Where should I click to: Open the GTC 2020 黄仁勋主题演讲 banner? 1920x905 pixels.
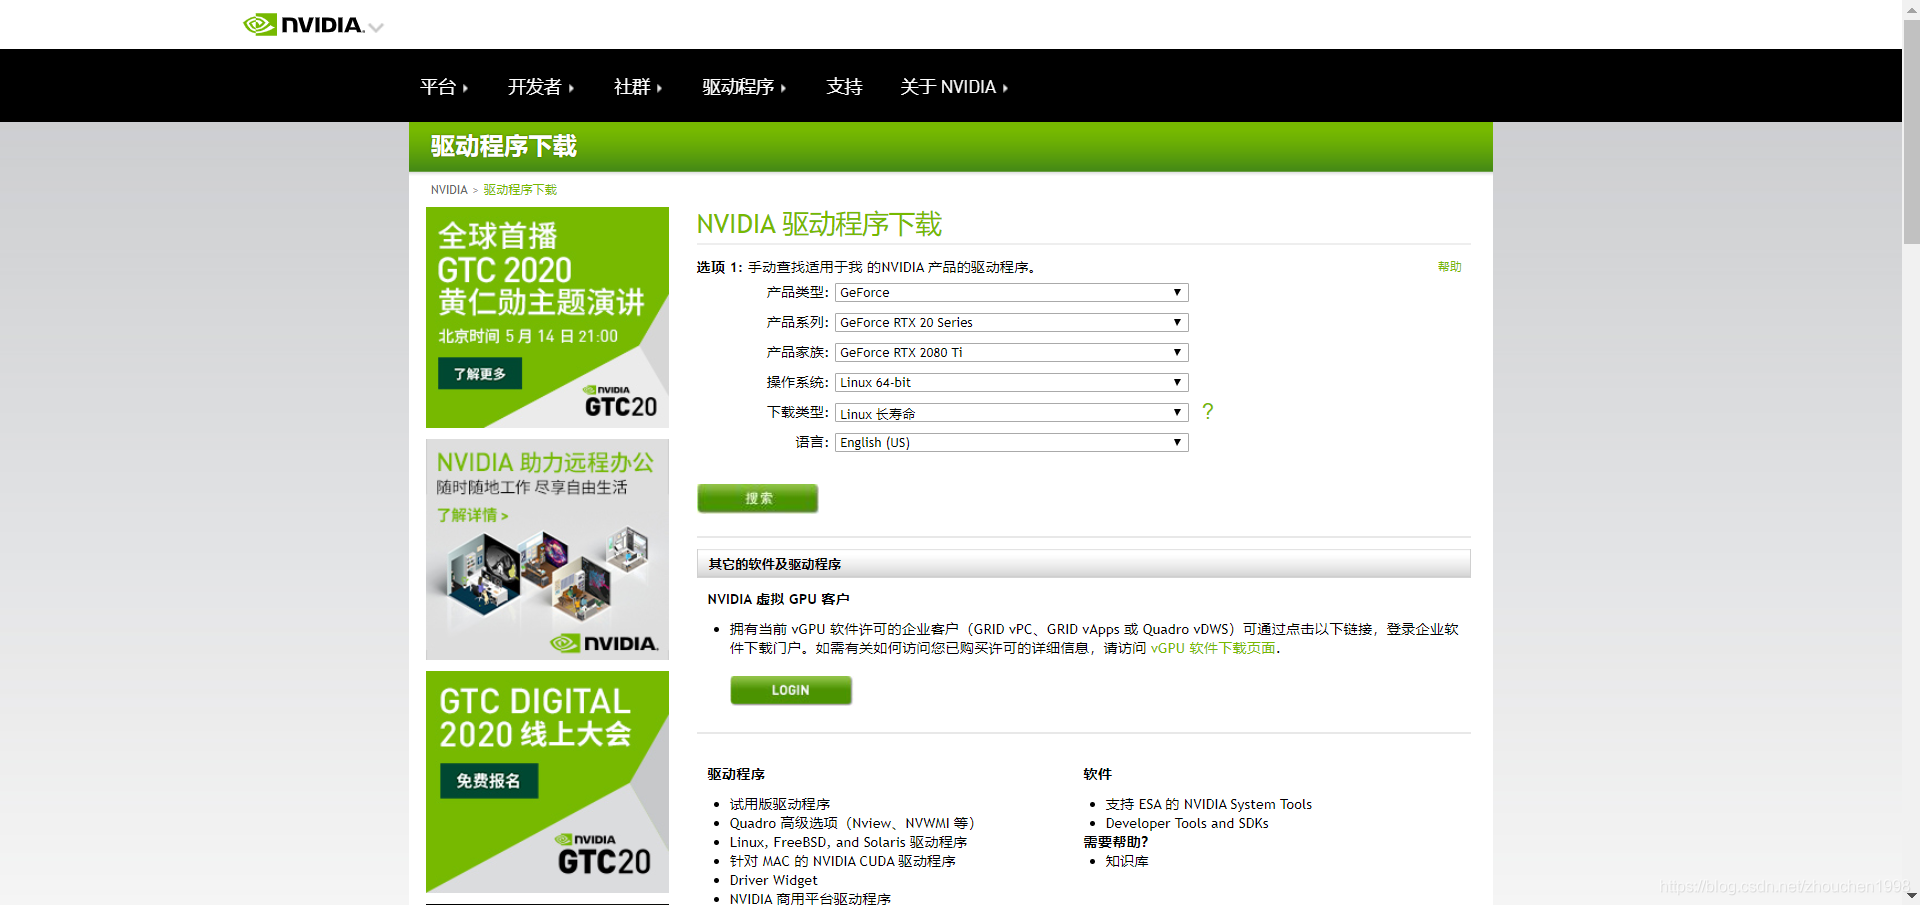[547, 317]
